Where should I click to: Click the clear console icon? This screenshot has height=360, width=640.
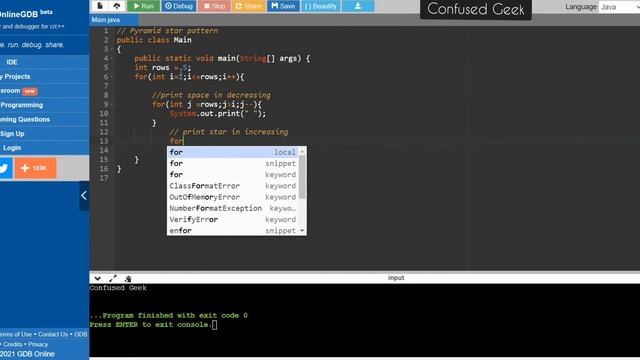(128, 279)
